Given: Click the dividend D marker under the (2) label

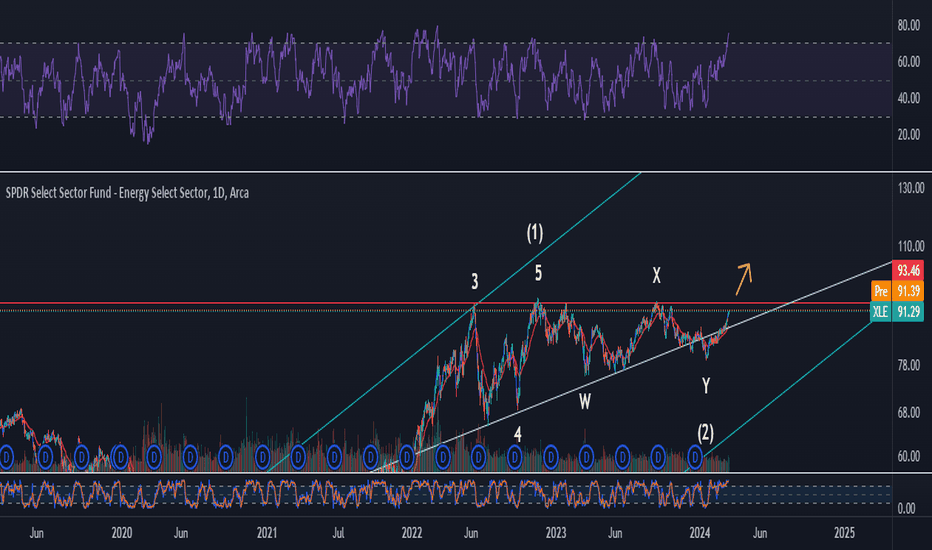Looking at the screenshot, I should [x=694, y=457].
